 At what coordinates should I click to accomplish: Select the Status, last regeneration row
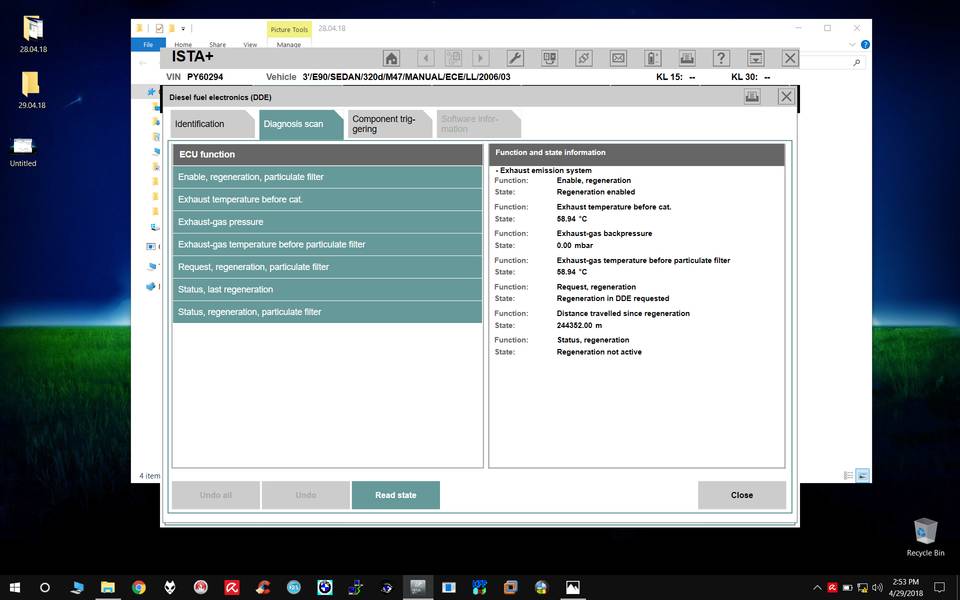tap(328, 290)
